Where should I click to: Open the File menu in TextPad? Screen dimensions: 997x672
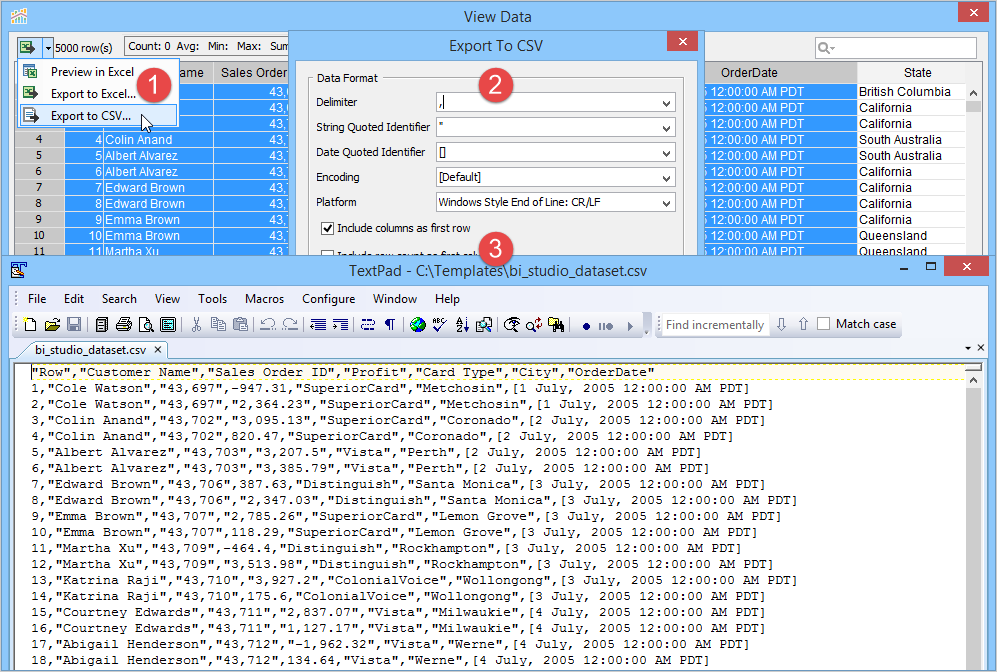[x=37, y=299]
